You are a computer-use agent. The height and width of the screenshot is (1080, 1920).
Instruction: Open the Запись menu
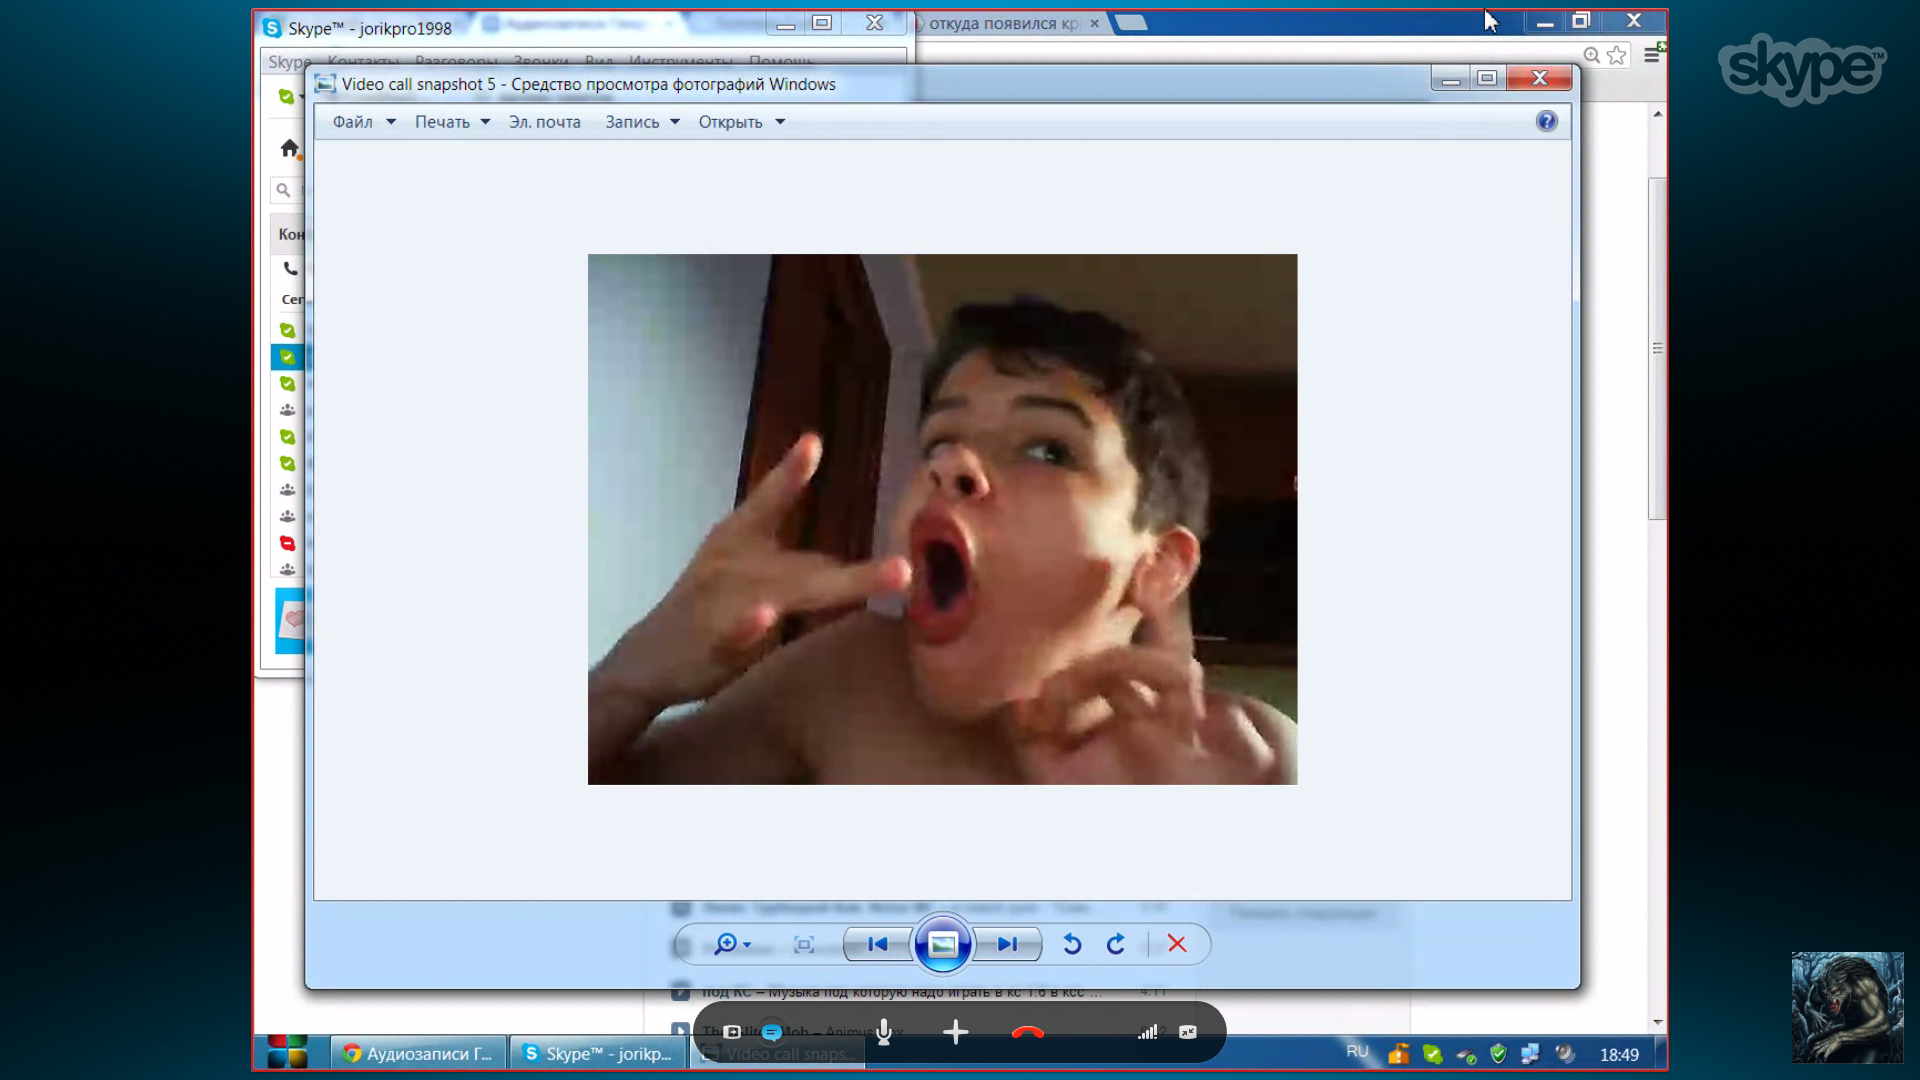coord(632,122)
